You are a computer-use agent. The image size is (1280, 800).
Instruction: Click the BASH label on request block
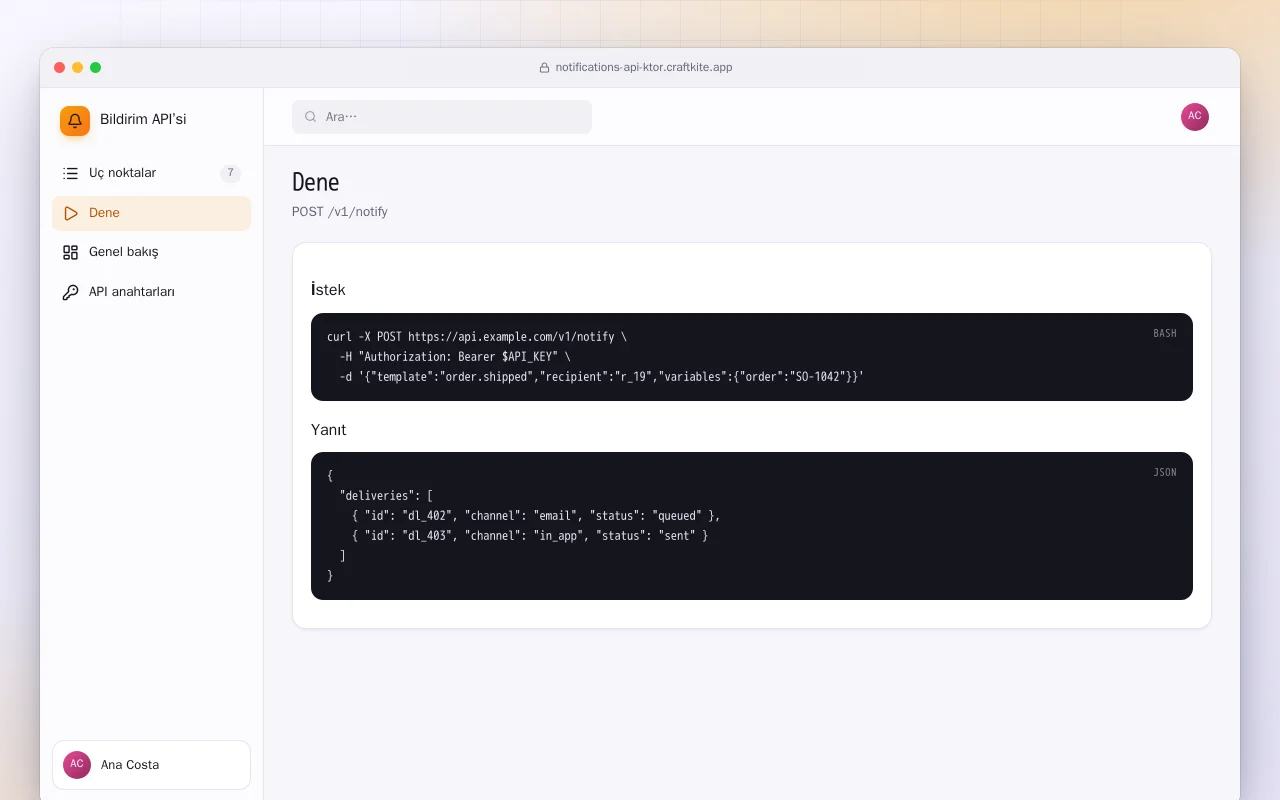1165,334
